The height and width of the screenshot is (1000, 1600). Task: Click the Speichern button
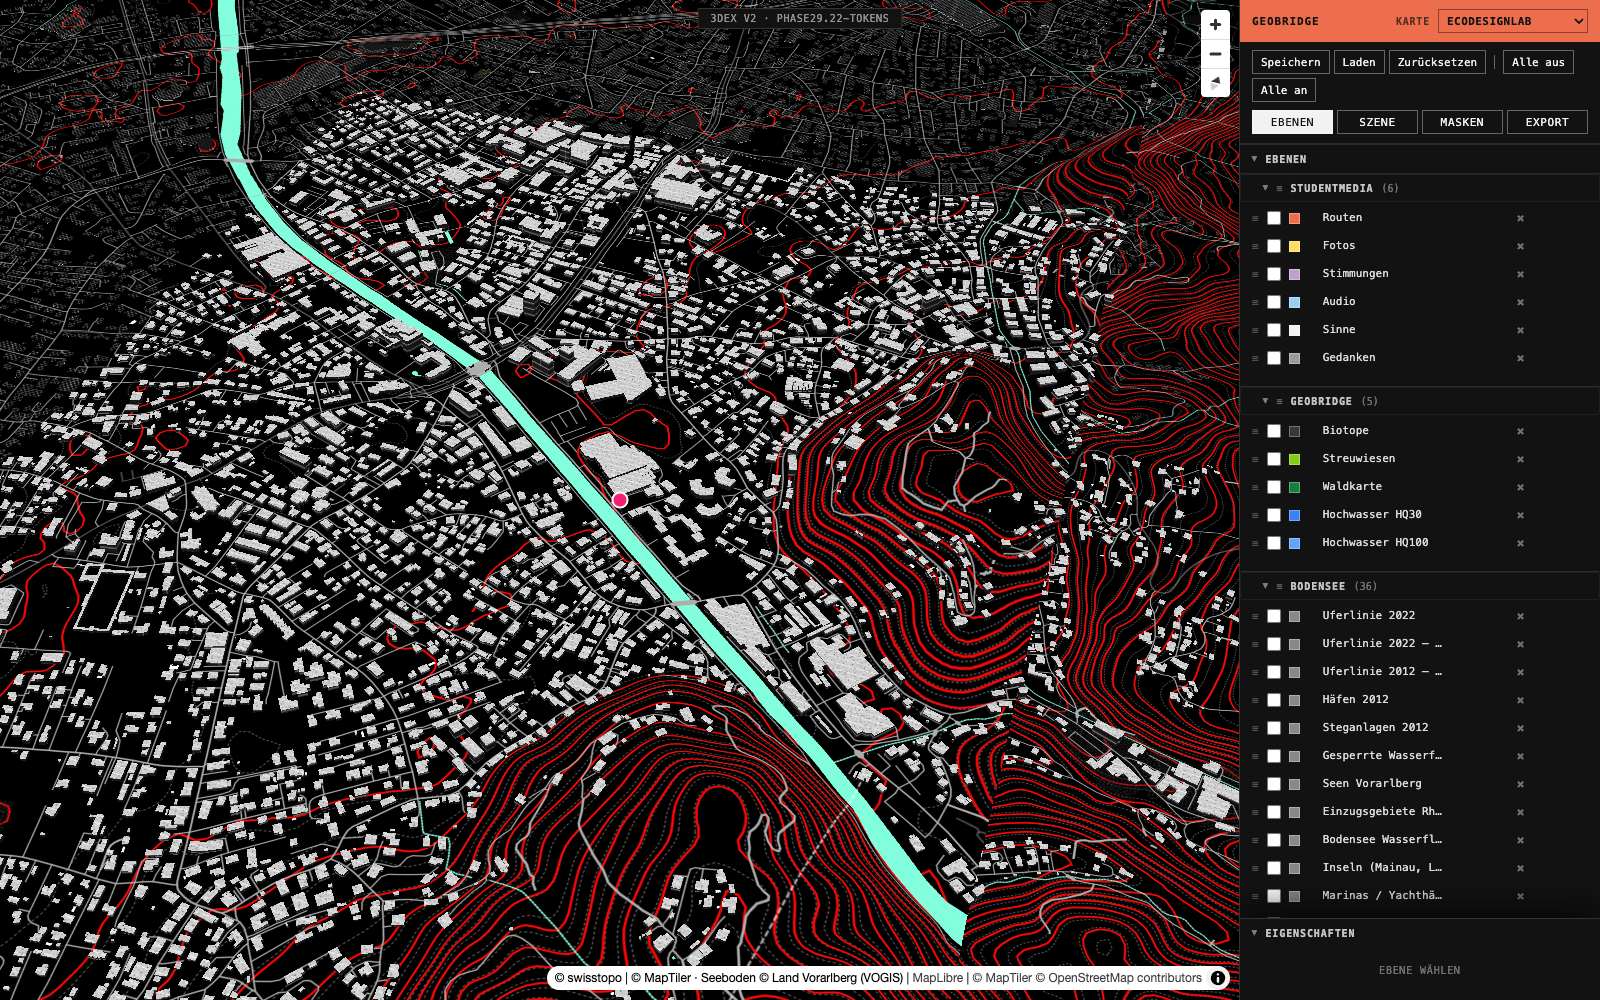coord(1291,62)
